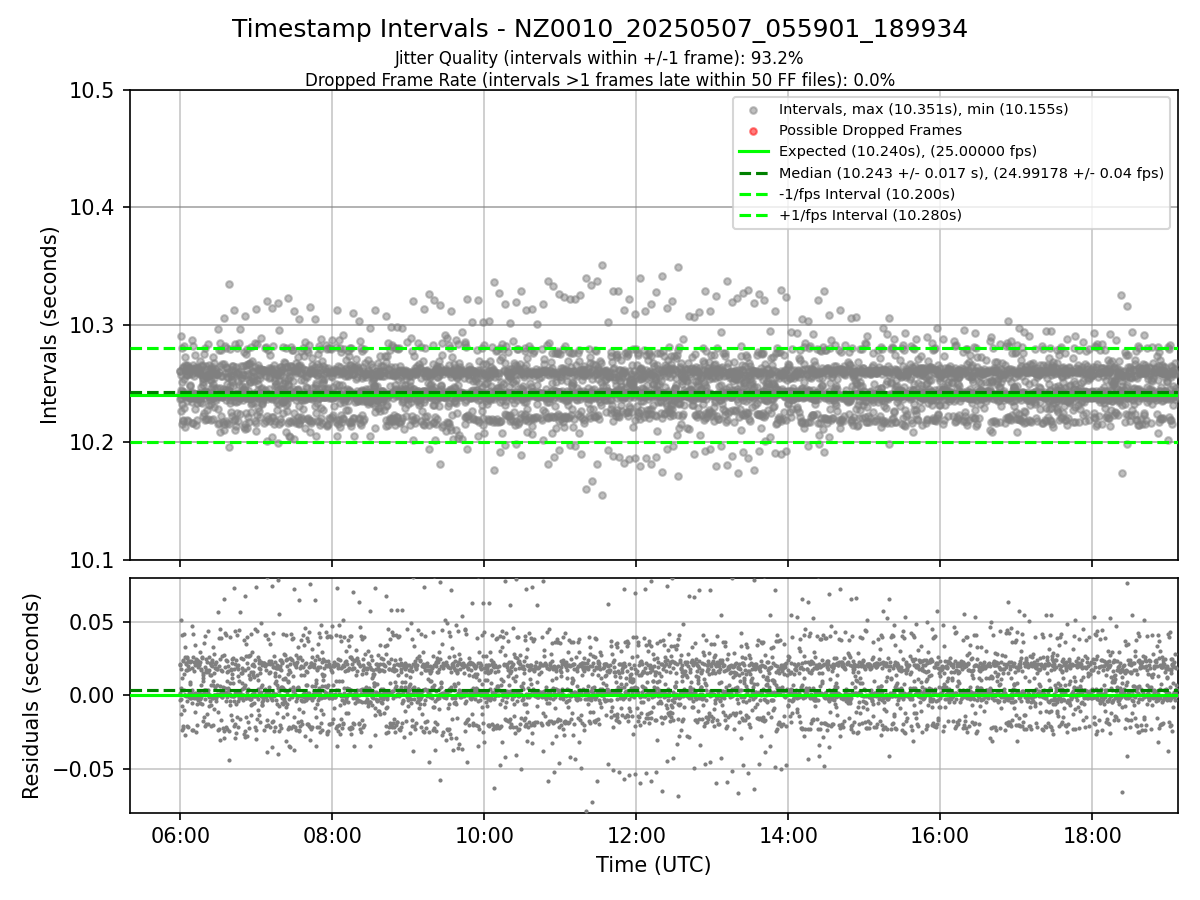Image resolution: width=1200 pixels, height=900 pixels.
Task: Click the solid green line sample for Expected
Action: [754, 152]
